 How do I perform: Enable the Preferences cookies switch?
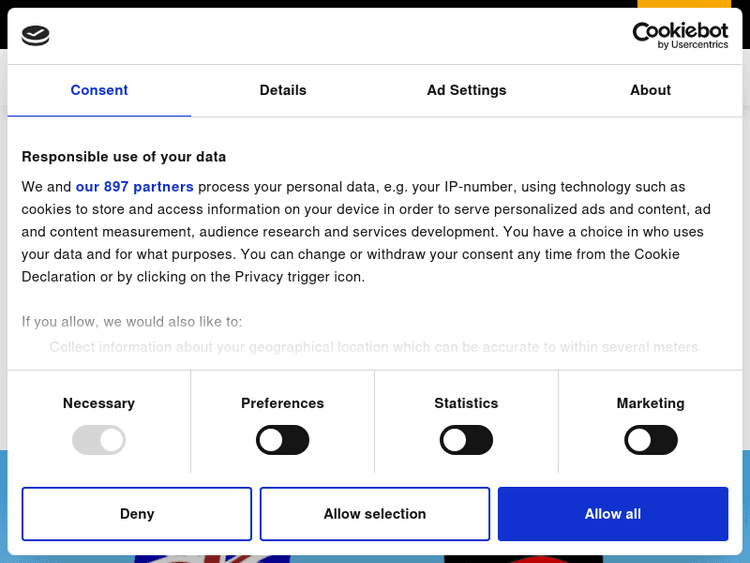point(283,440)
